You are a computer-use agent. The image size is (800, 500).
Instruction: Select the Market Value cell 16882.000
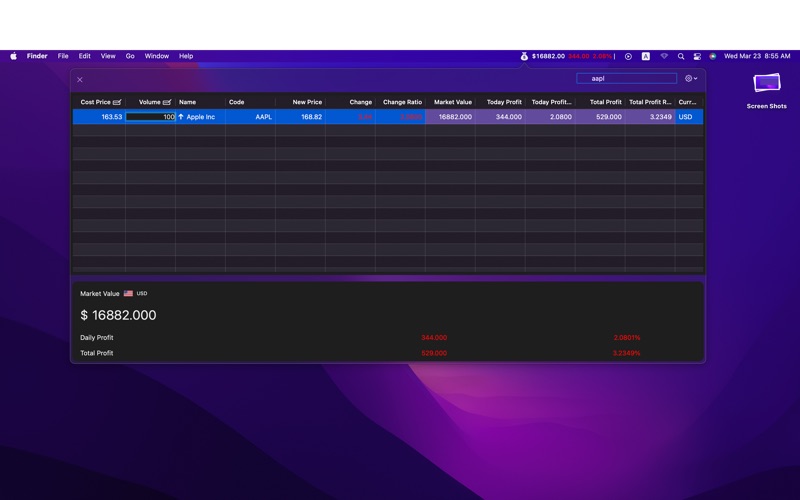[x=451, y=117]
